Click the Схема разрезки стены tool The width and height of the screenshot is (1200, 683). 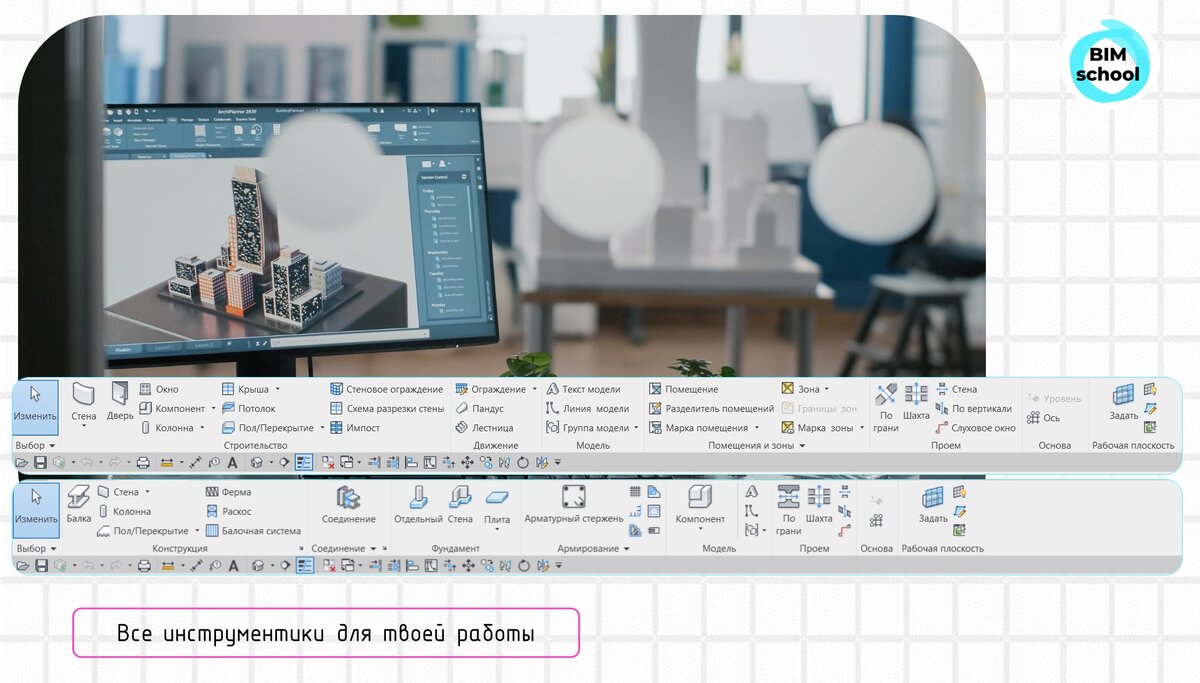pyautogui.click(x=386, y=408)
